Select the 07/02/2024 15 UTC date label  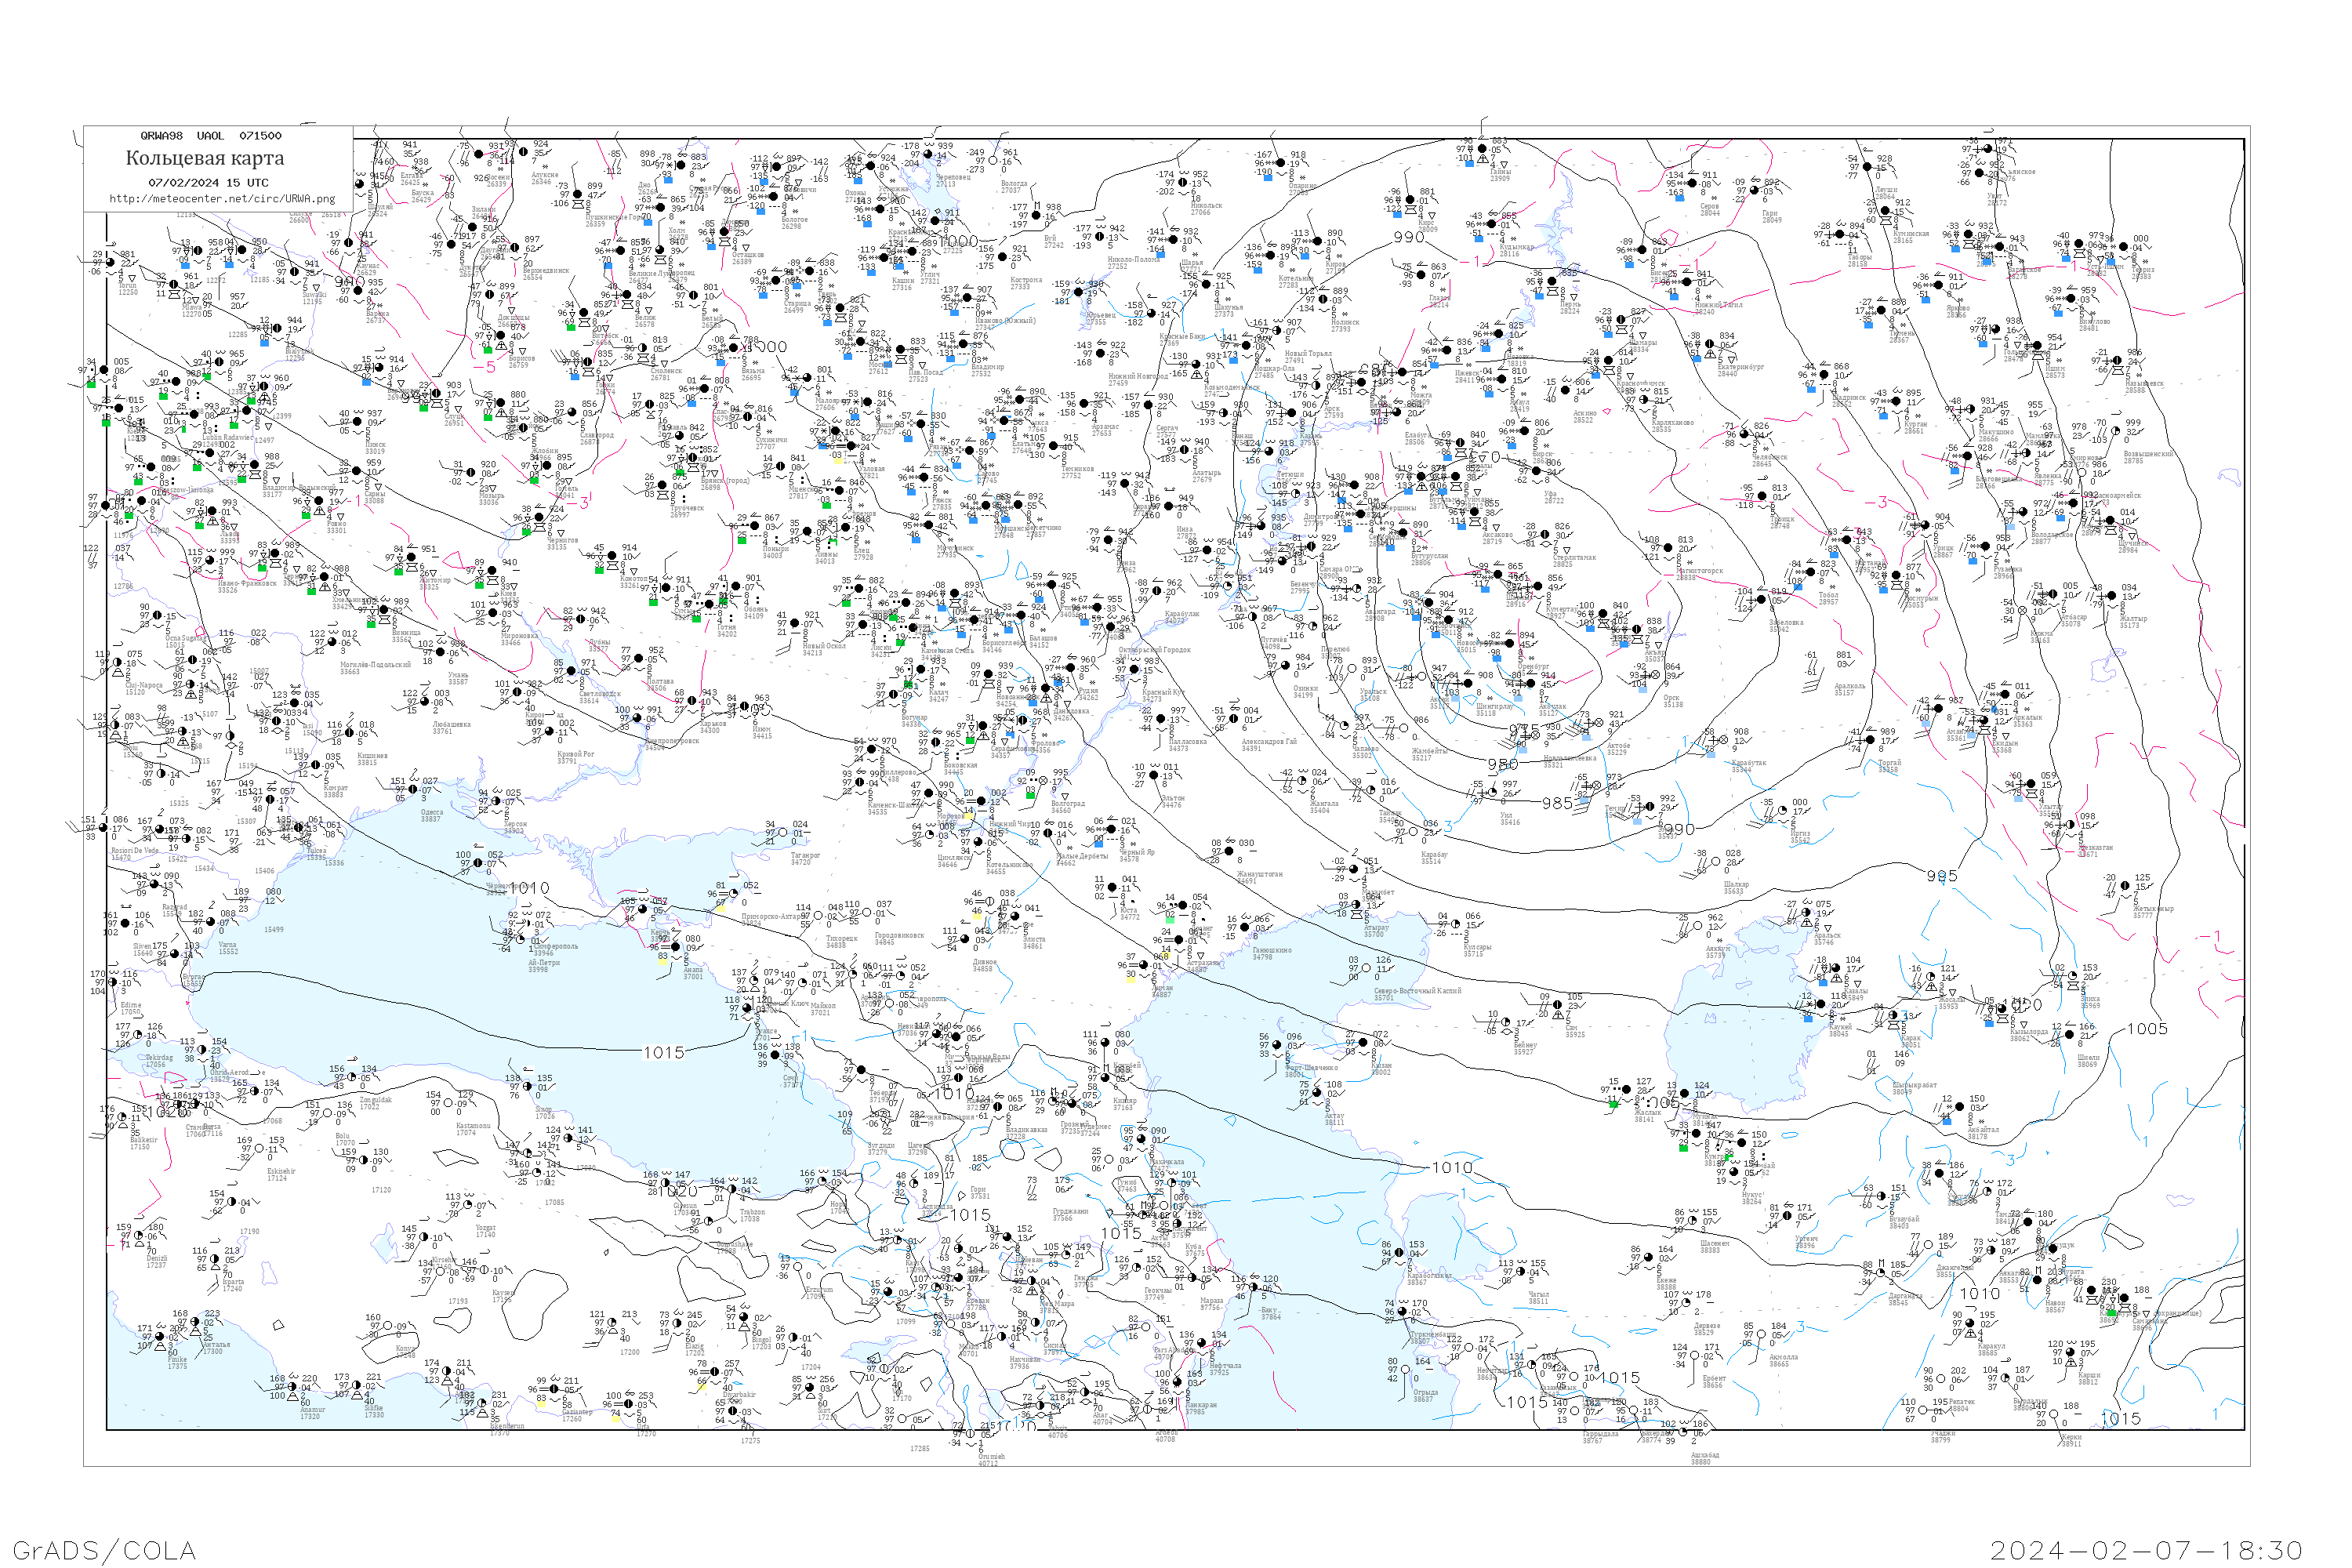click(208, 182)
